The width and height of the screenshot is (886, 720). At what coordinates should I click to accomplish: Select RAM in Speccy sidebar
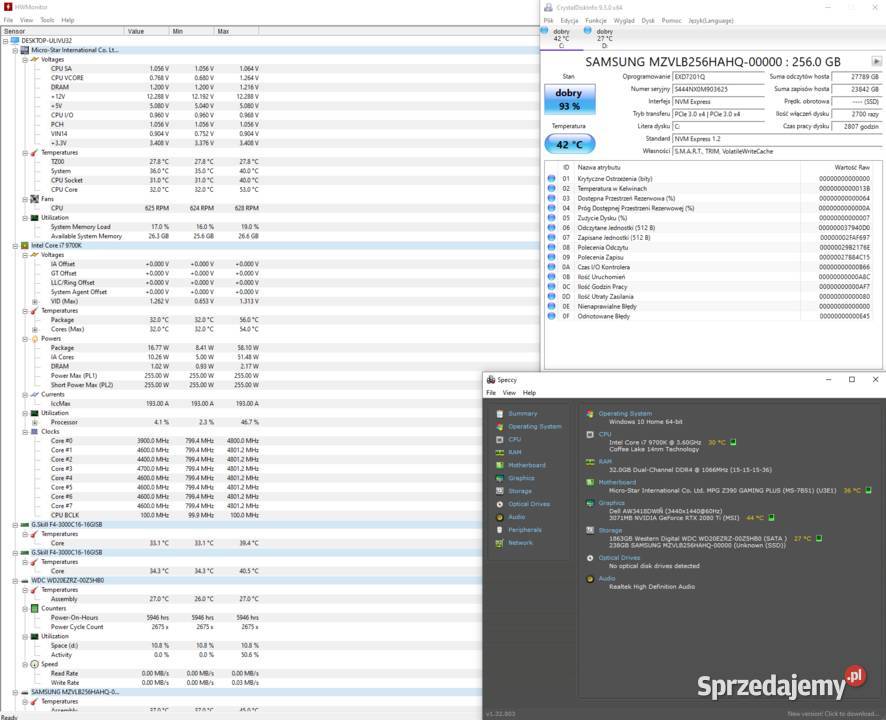[x=514, y=453]
